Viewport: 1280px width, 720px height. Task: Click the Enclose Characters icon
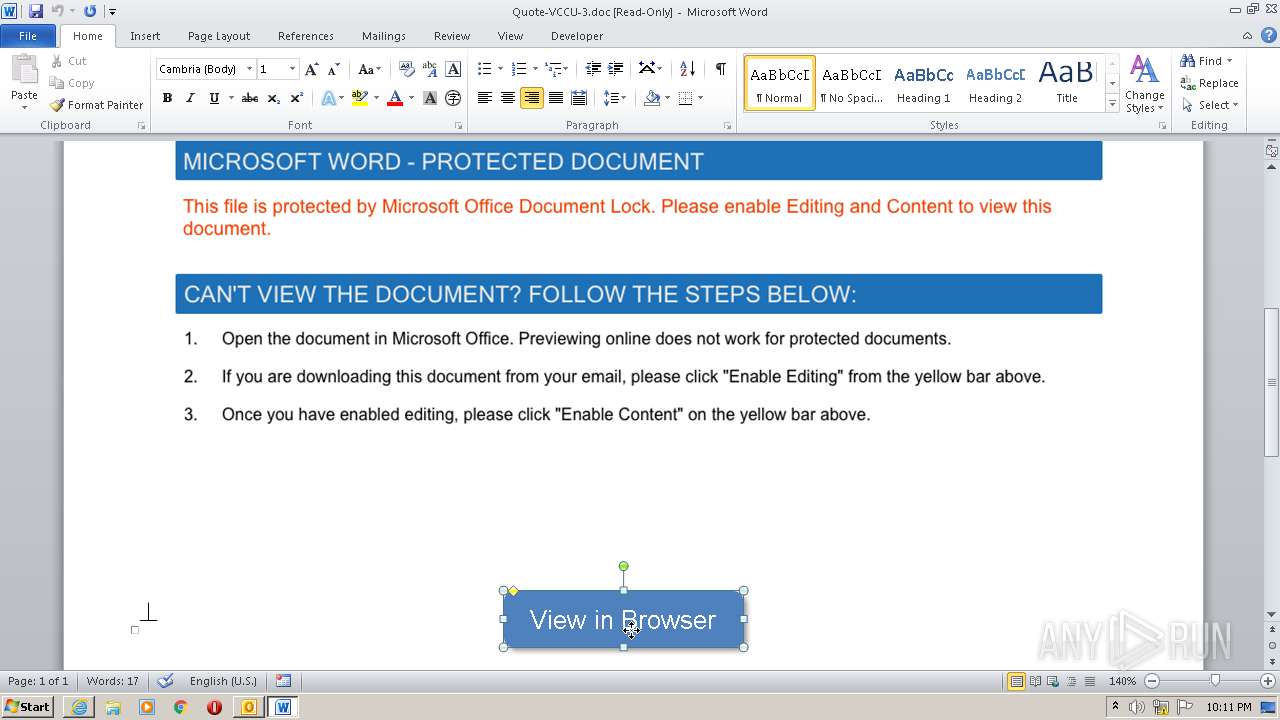point(453,98)
